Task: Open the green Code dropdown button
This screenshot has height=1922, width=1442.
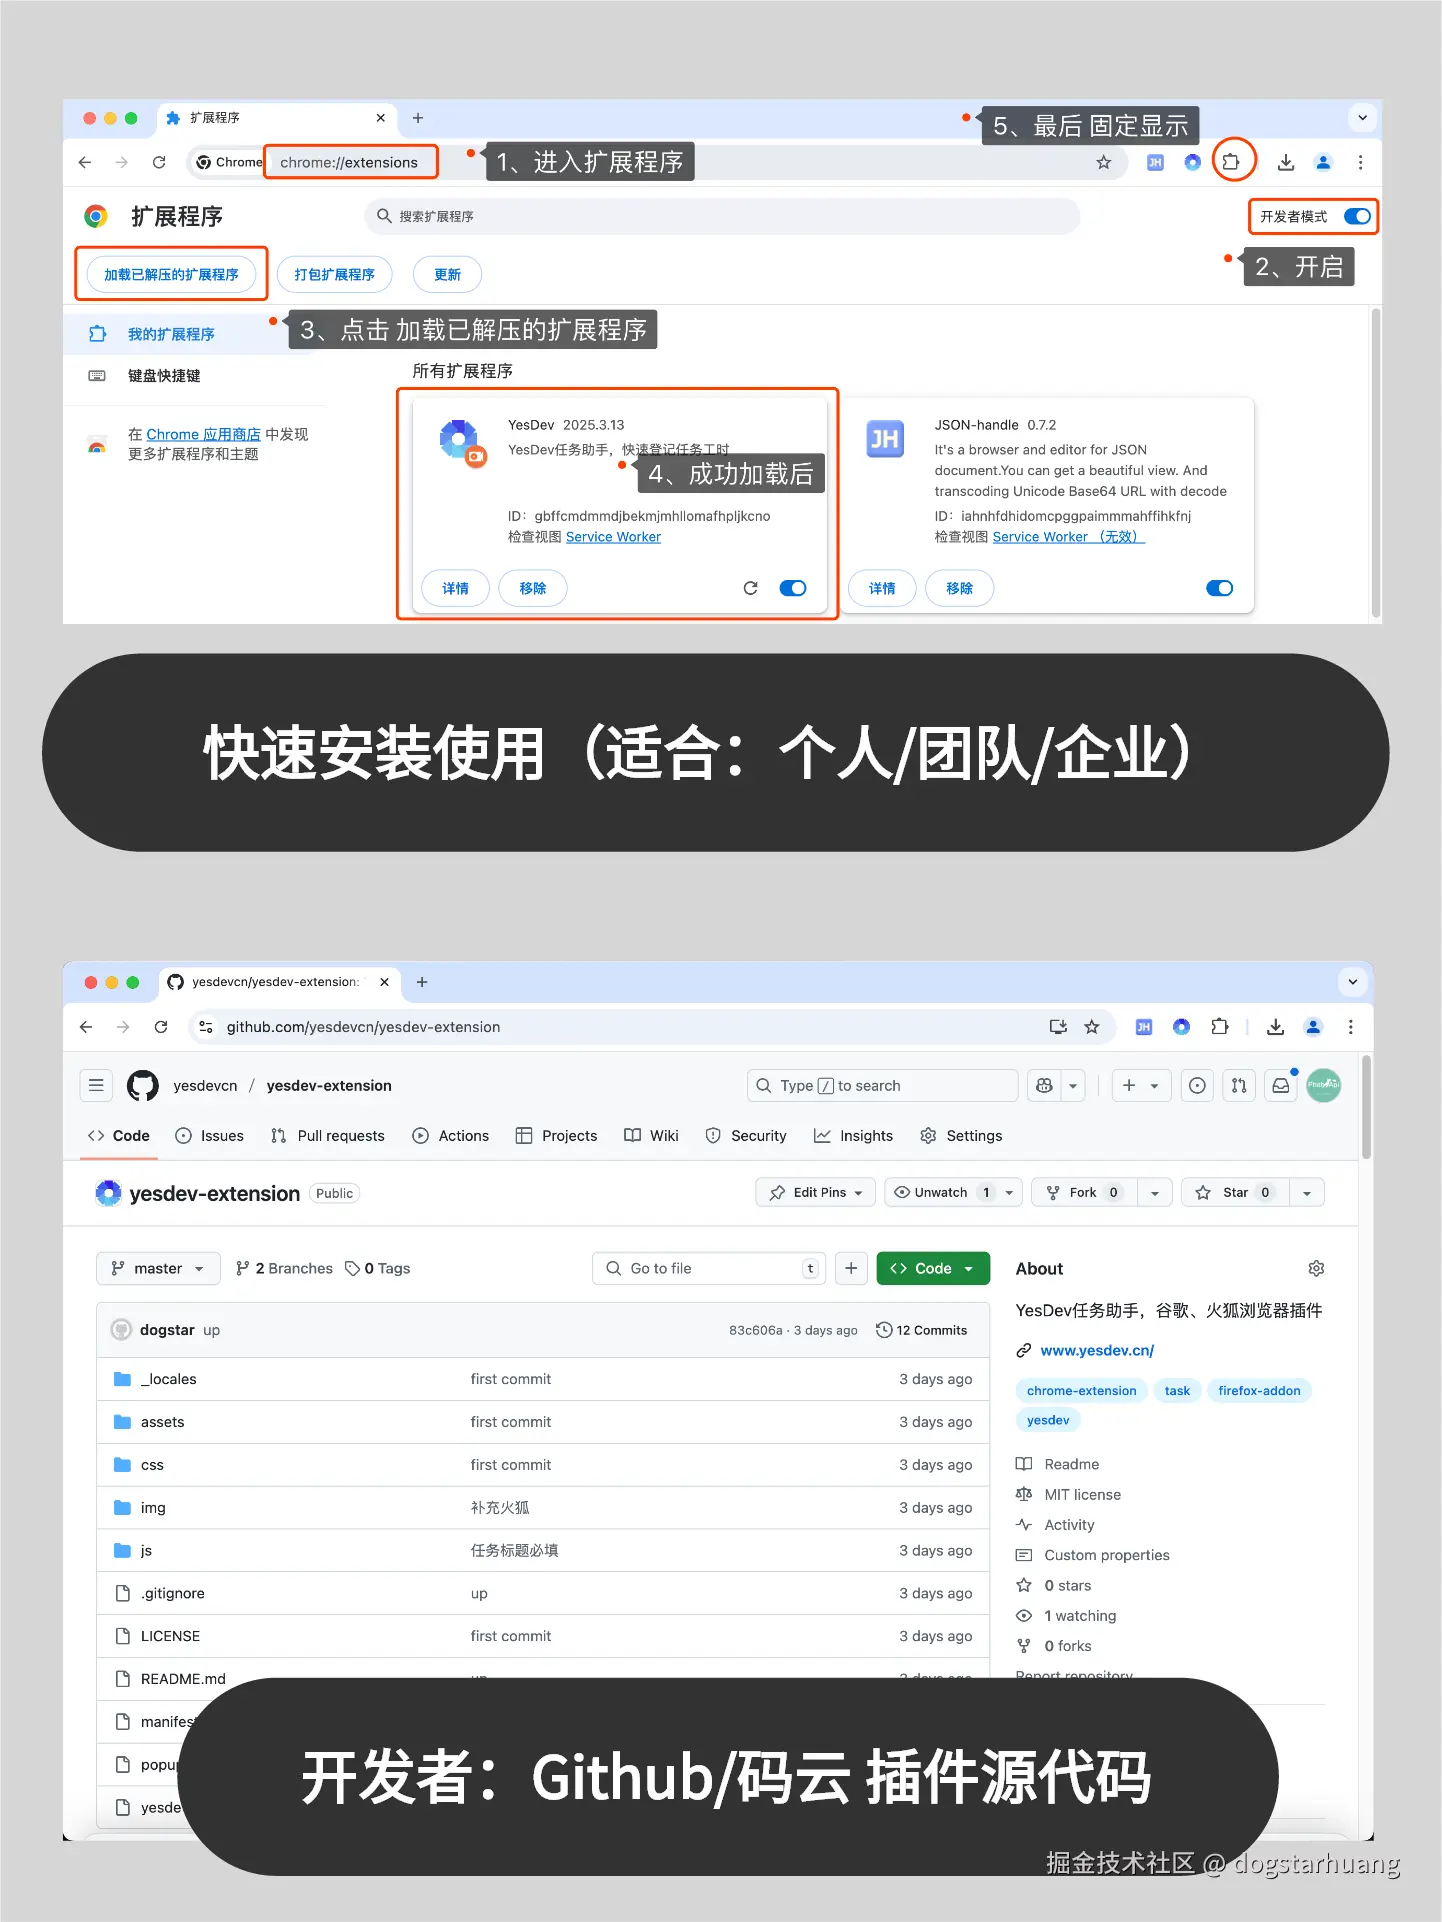Action: click(933, 1268)
